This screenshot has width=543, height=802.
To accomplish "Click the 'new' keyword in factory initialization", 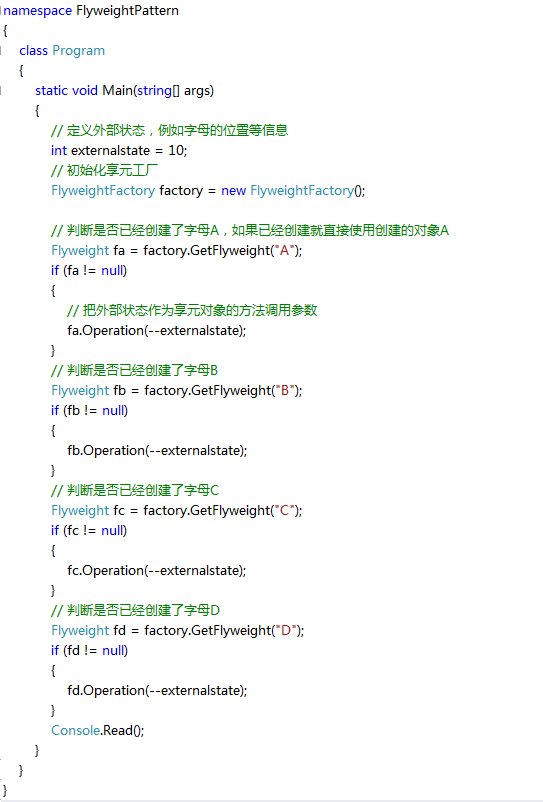I will click(234, 191).
